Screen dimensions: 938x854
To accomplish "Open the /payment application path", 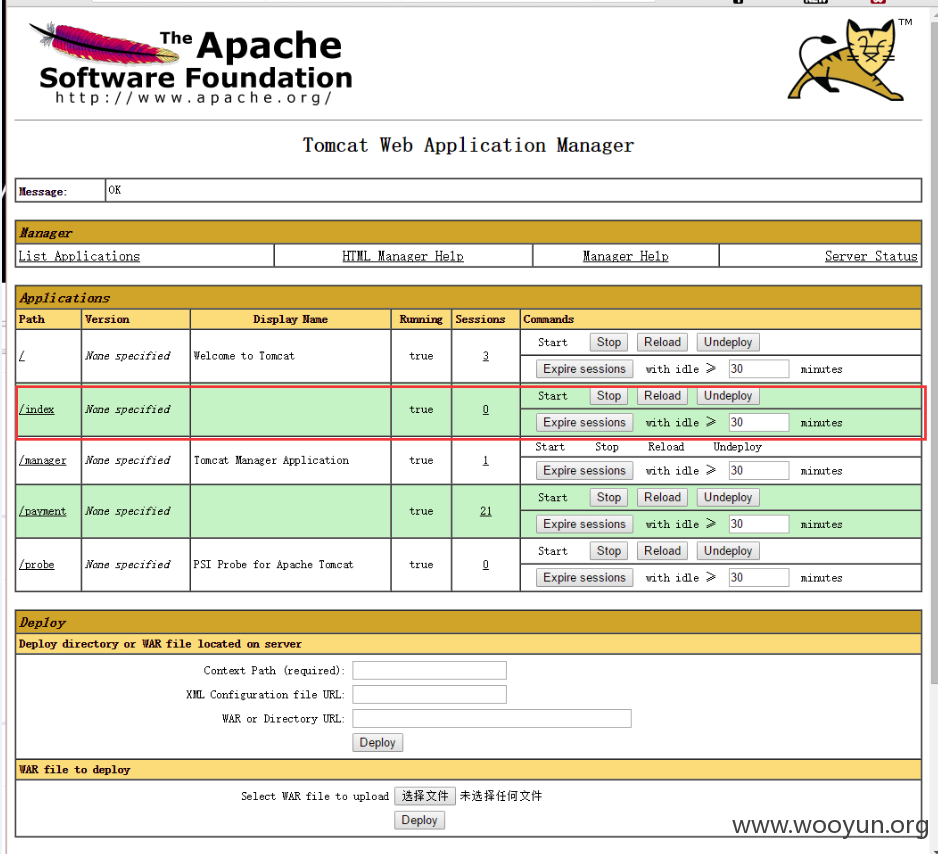I will (42, 511).
